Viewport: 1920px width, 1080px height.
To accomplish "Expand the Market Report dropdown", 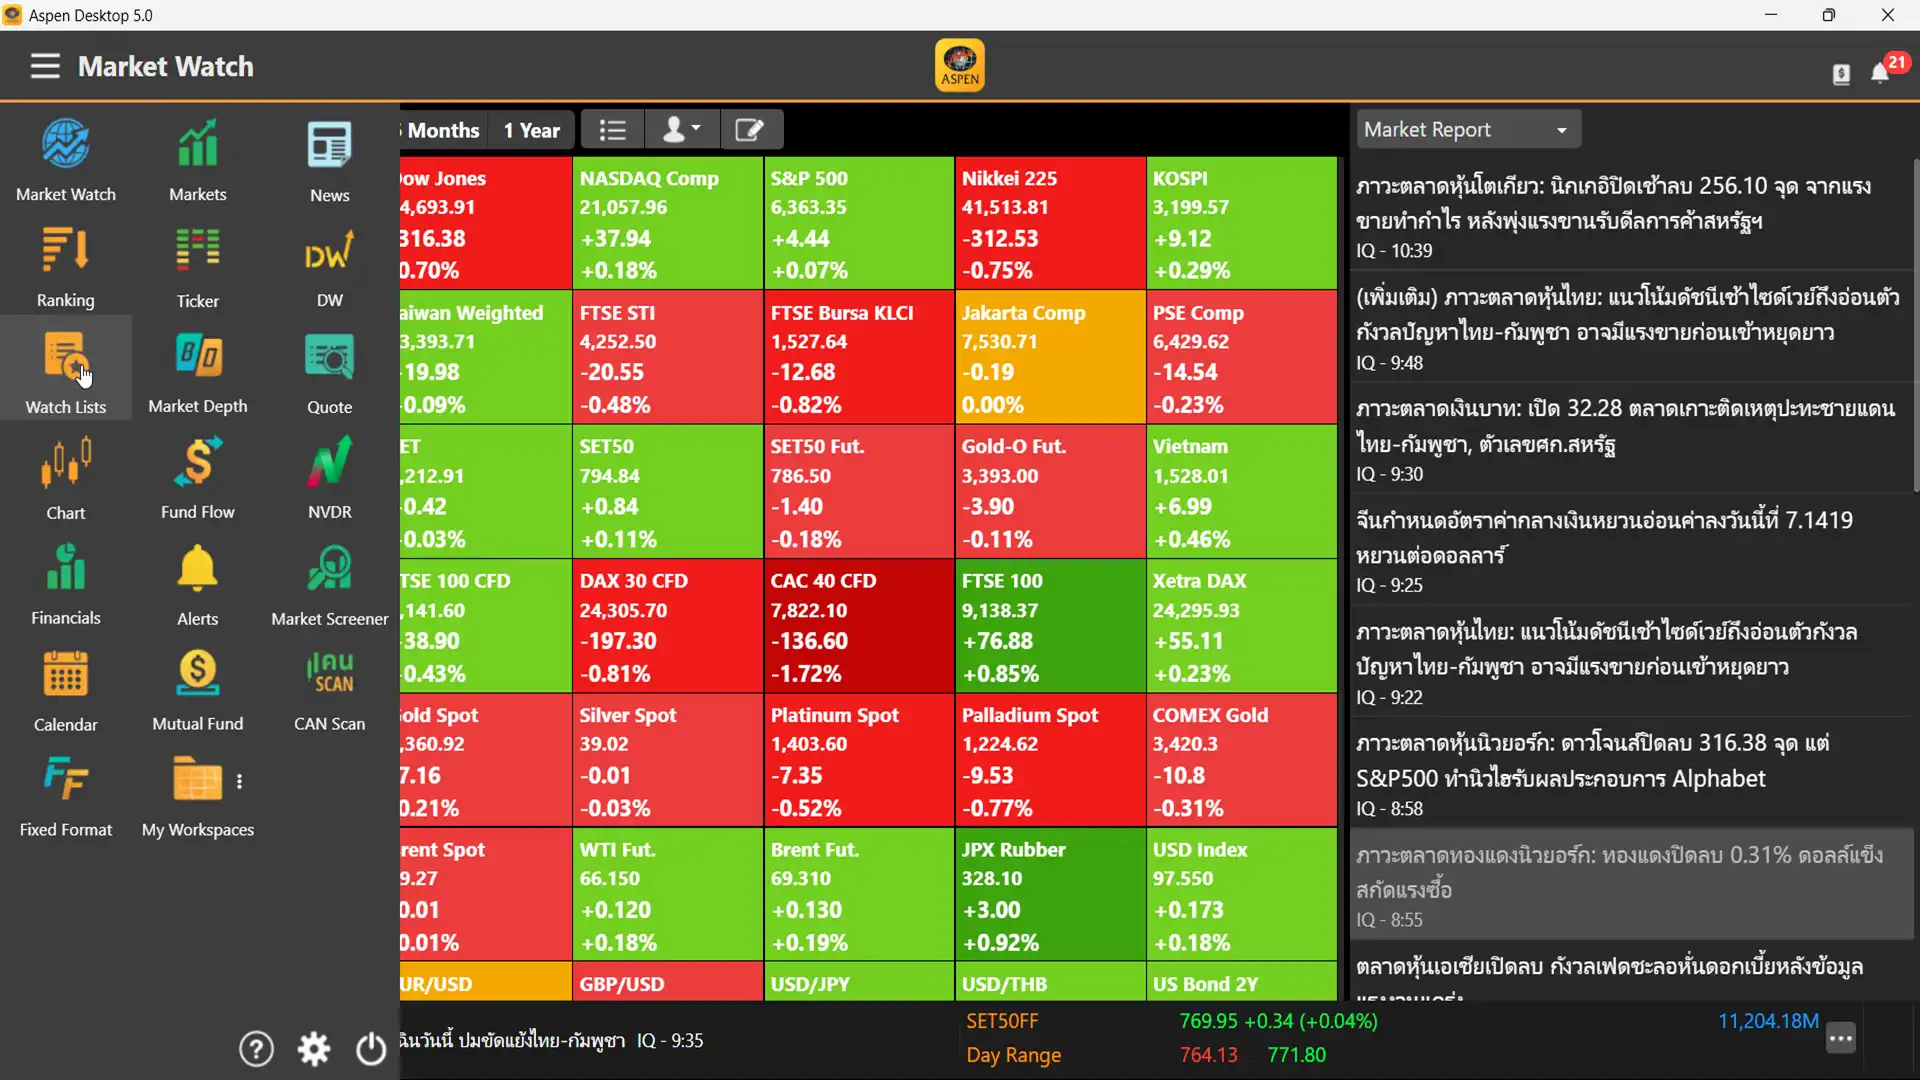I will [x=1466, y=130].
